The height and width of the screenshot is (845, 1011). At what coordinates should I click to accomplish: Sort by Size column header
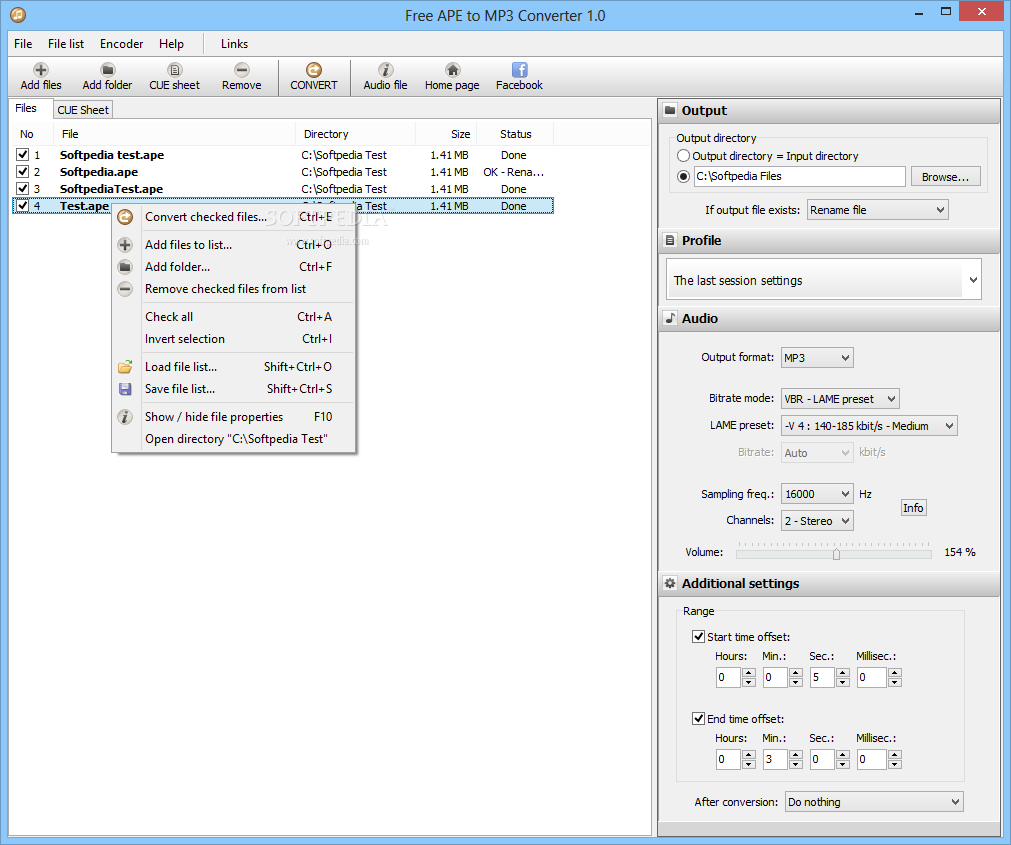pyautogui.click(x=446, y=134)
